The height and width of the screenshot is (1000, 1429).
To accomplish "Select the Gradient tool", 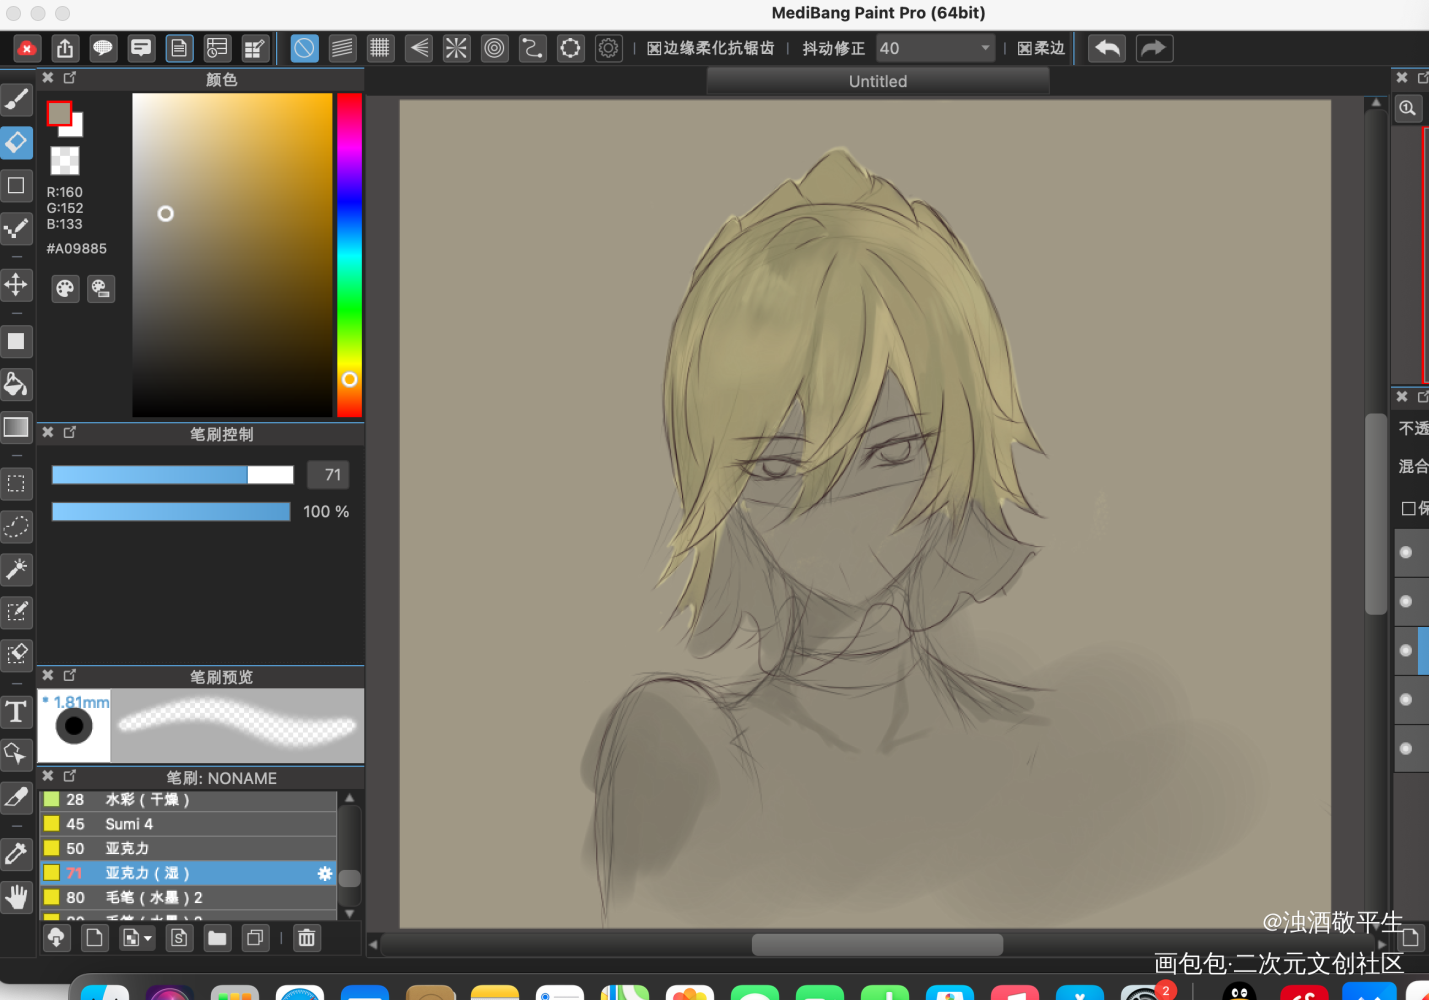I will click(x=16, y=427).
